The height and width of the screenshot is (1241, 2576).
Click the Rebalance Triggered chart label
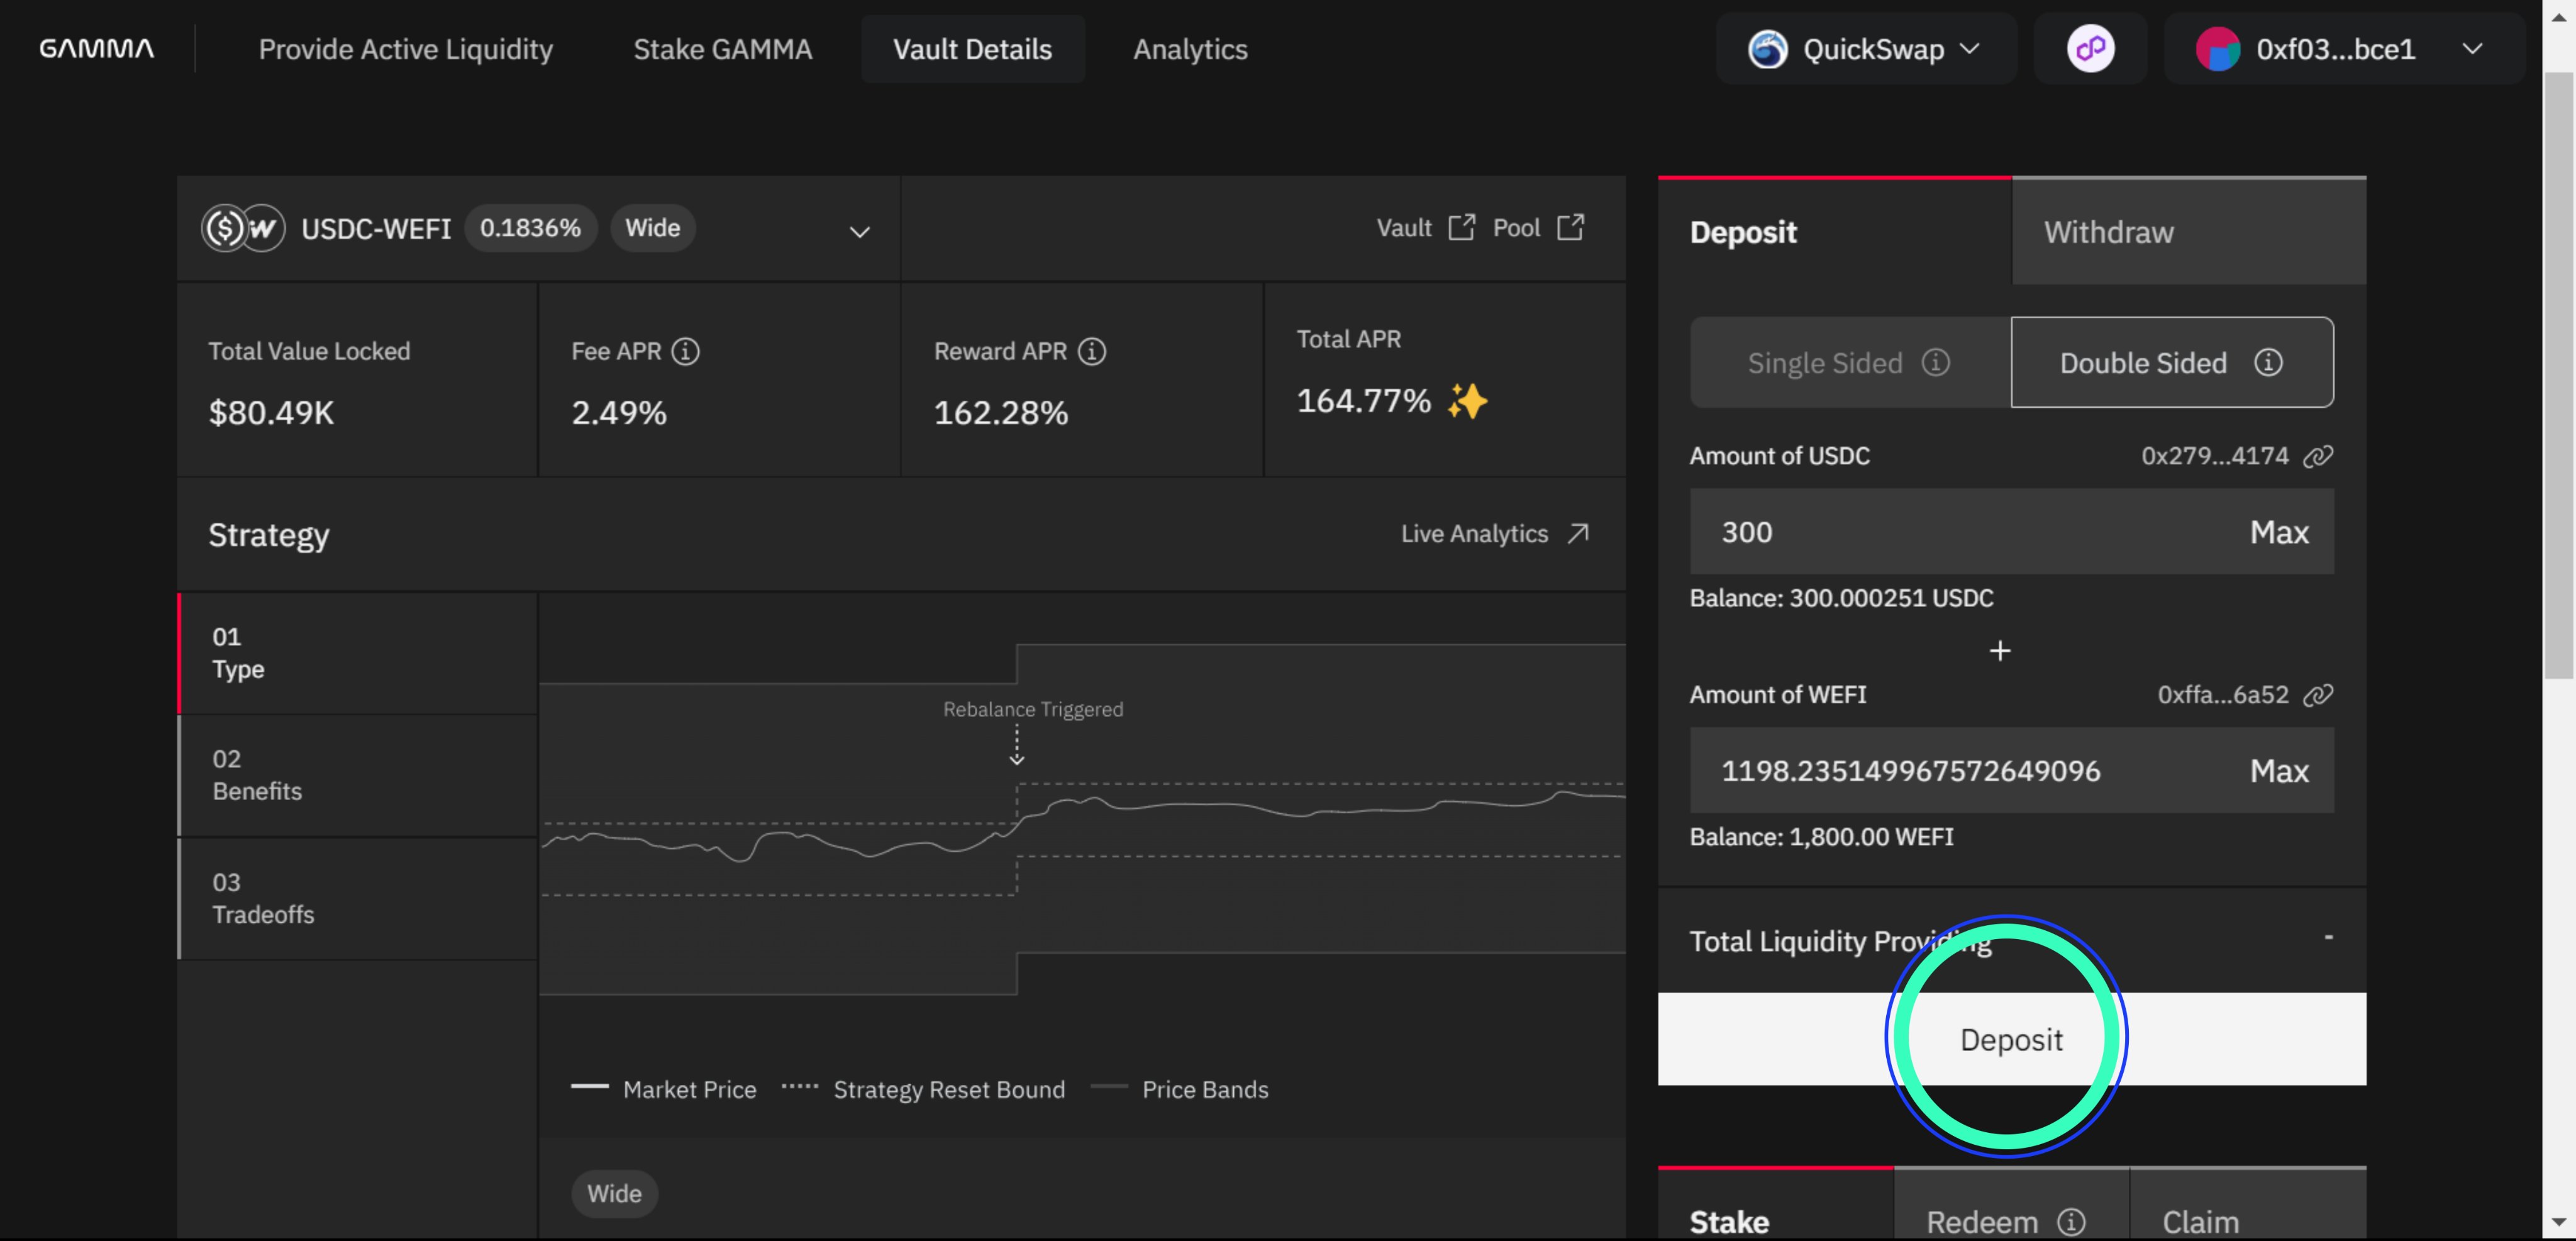[1033, 709]
